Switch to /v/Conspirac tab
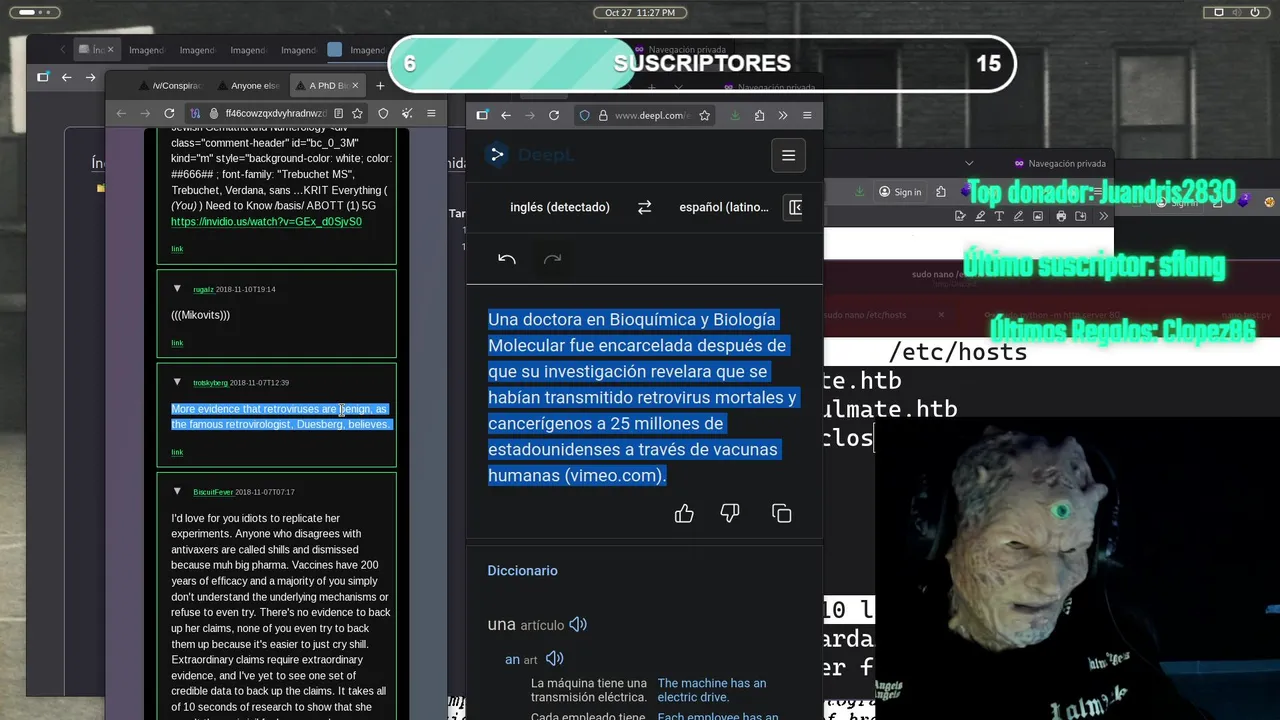 coord(171,86)
